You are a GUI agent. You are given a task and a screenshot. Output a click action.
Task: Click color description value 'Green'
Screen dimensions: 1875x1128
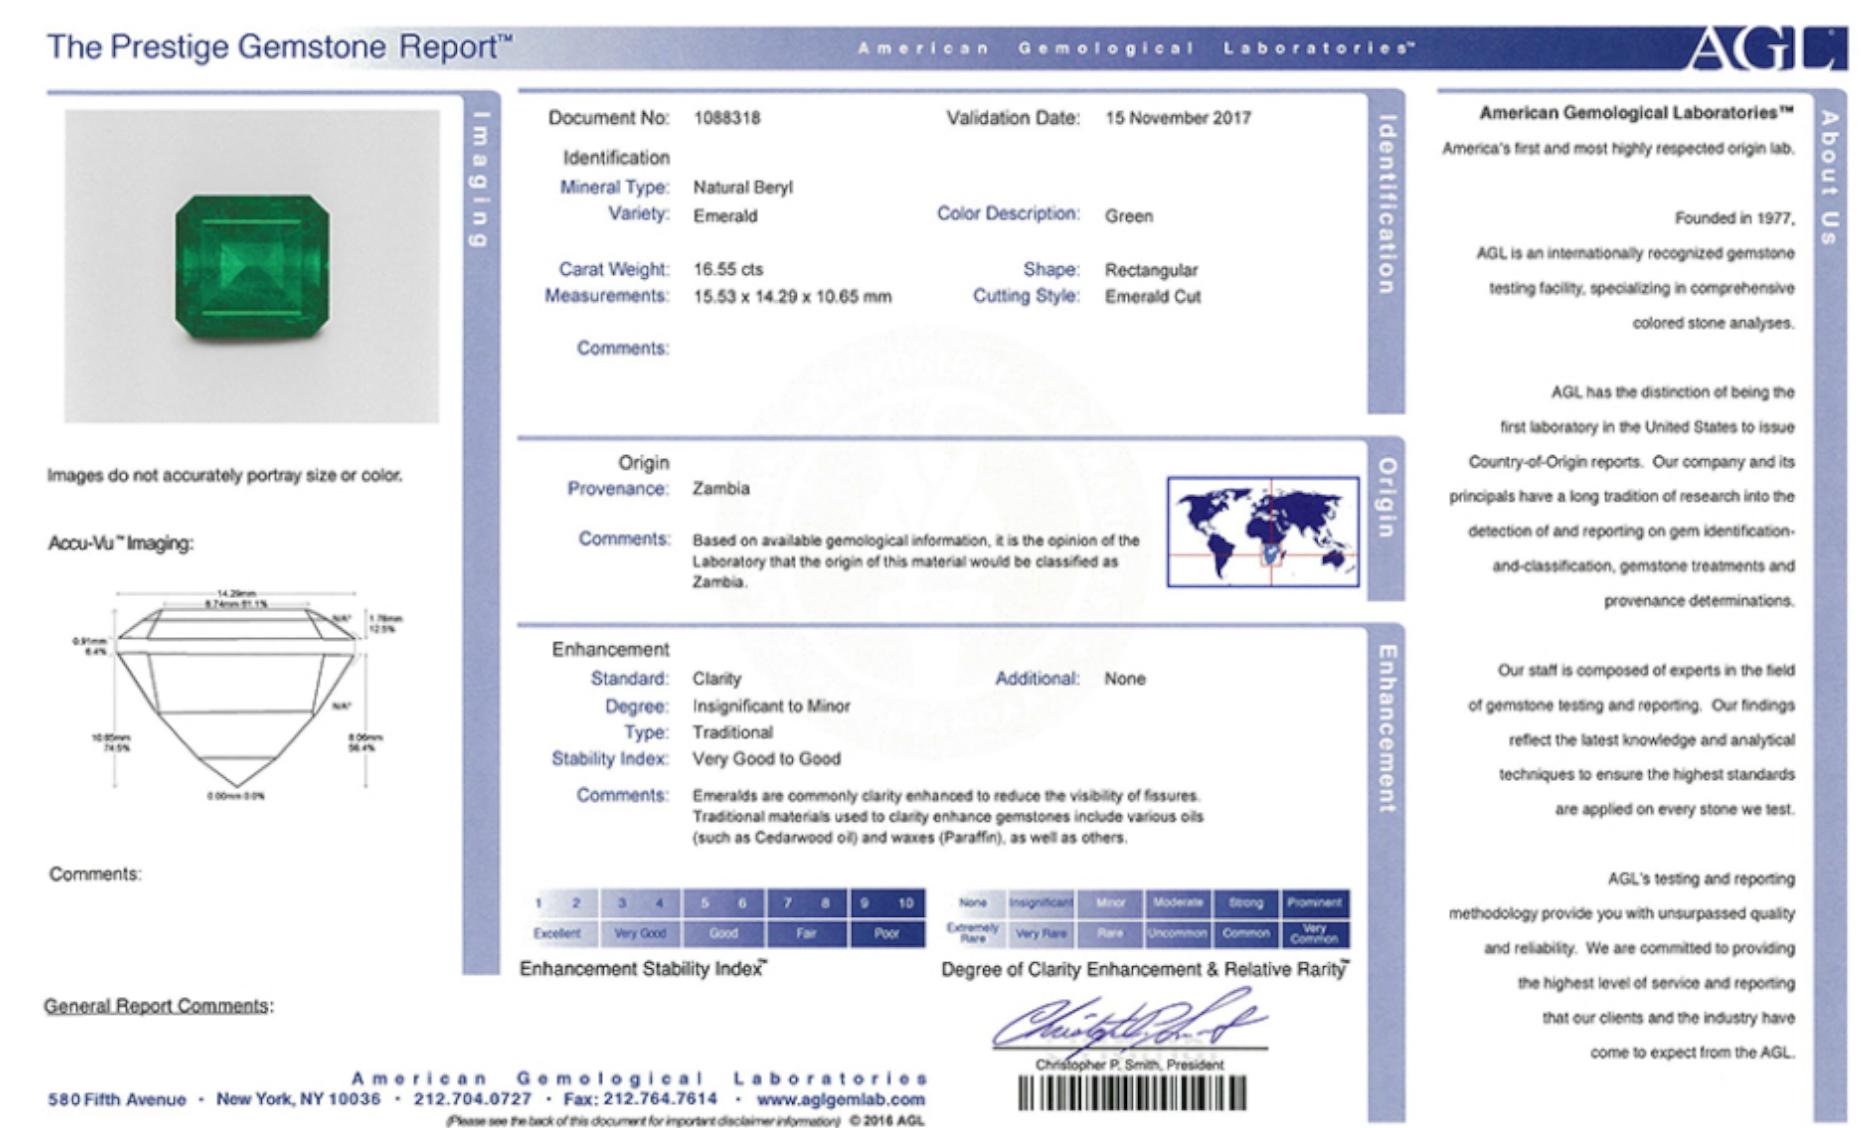[1129, 216]
